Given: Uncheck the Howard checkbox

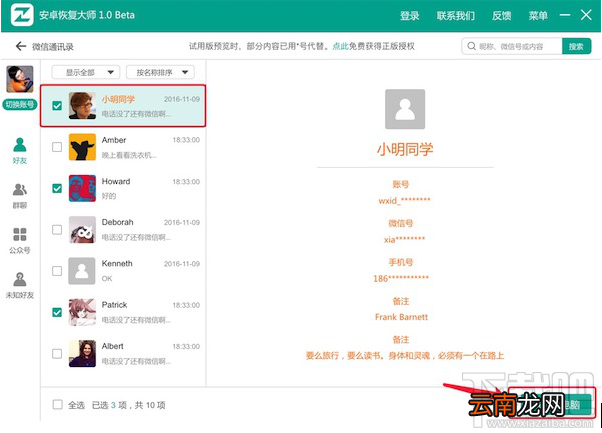Looking at the screenshot, I should point(57,188).
